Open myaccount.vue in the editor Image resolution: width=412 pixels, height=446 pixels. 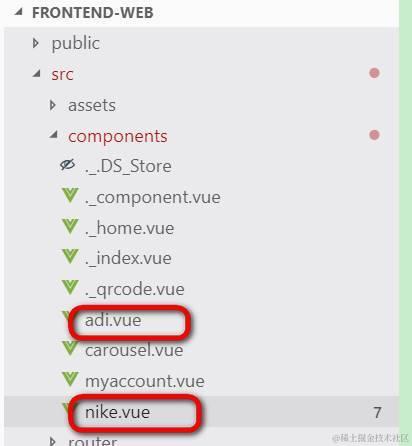[x=145, y=381]
